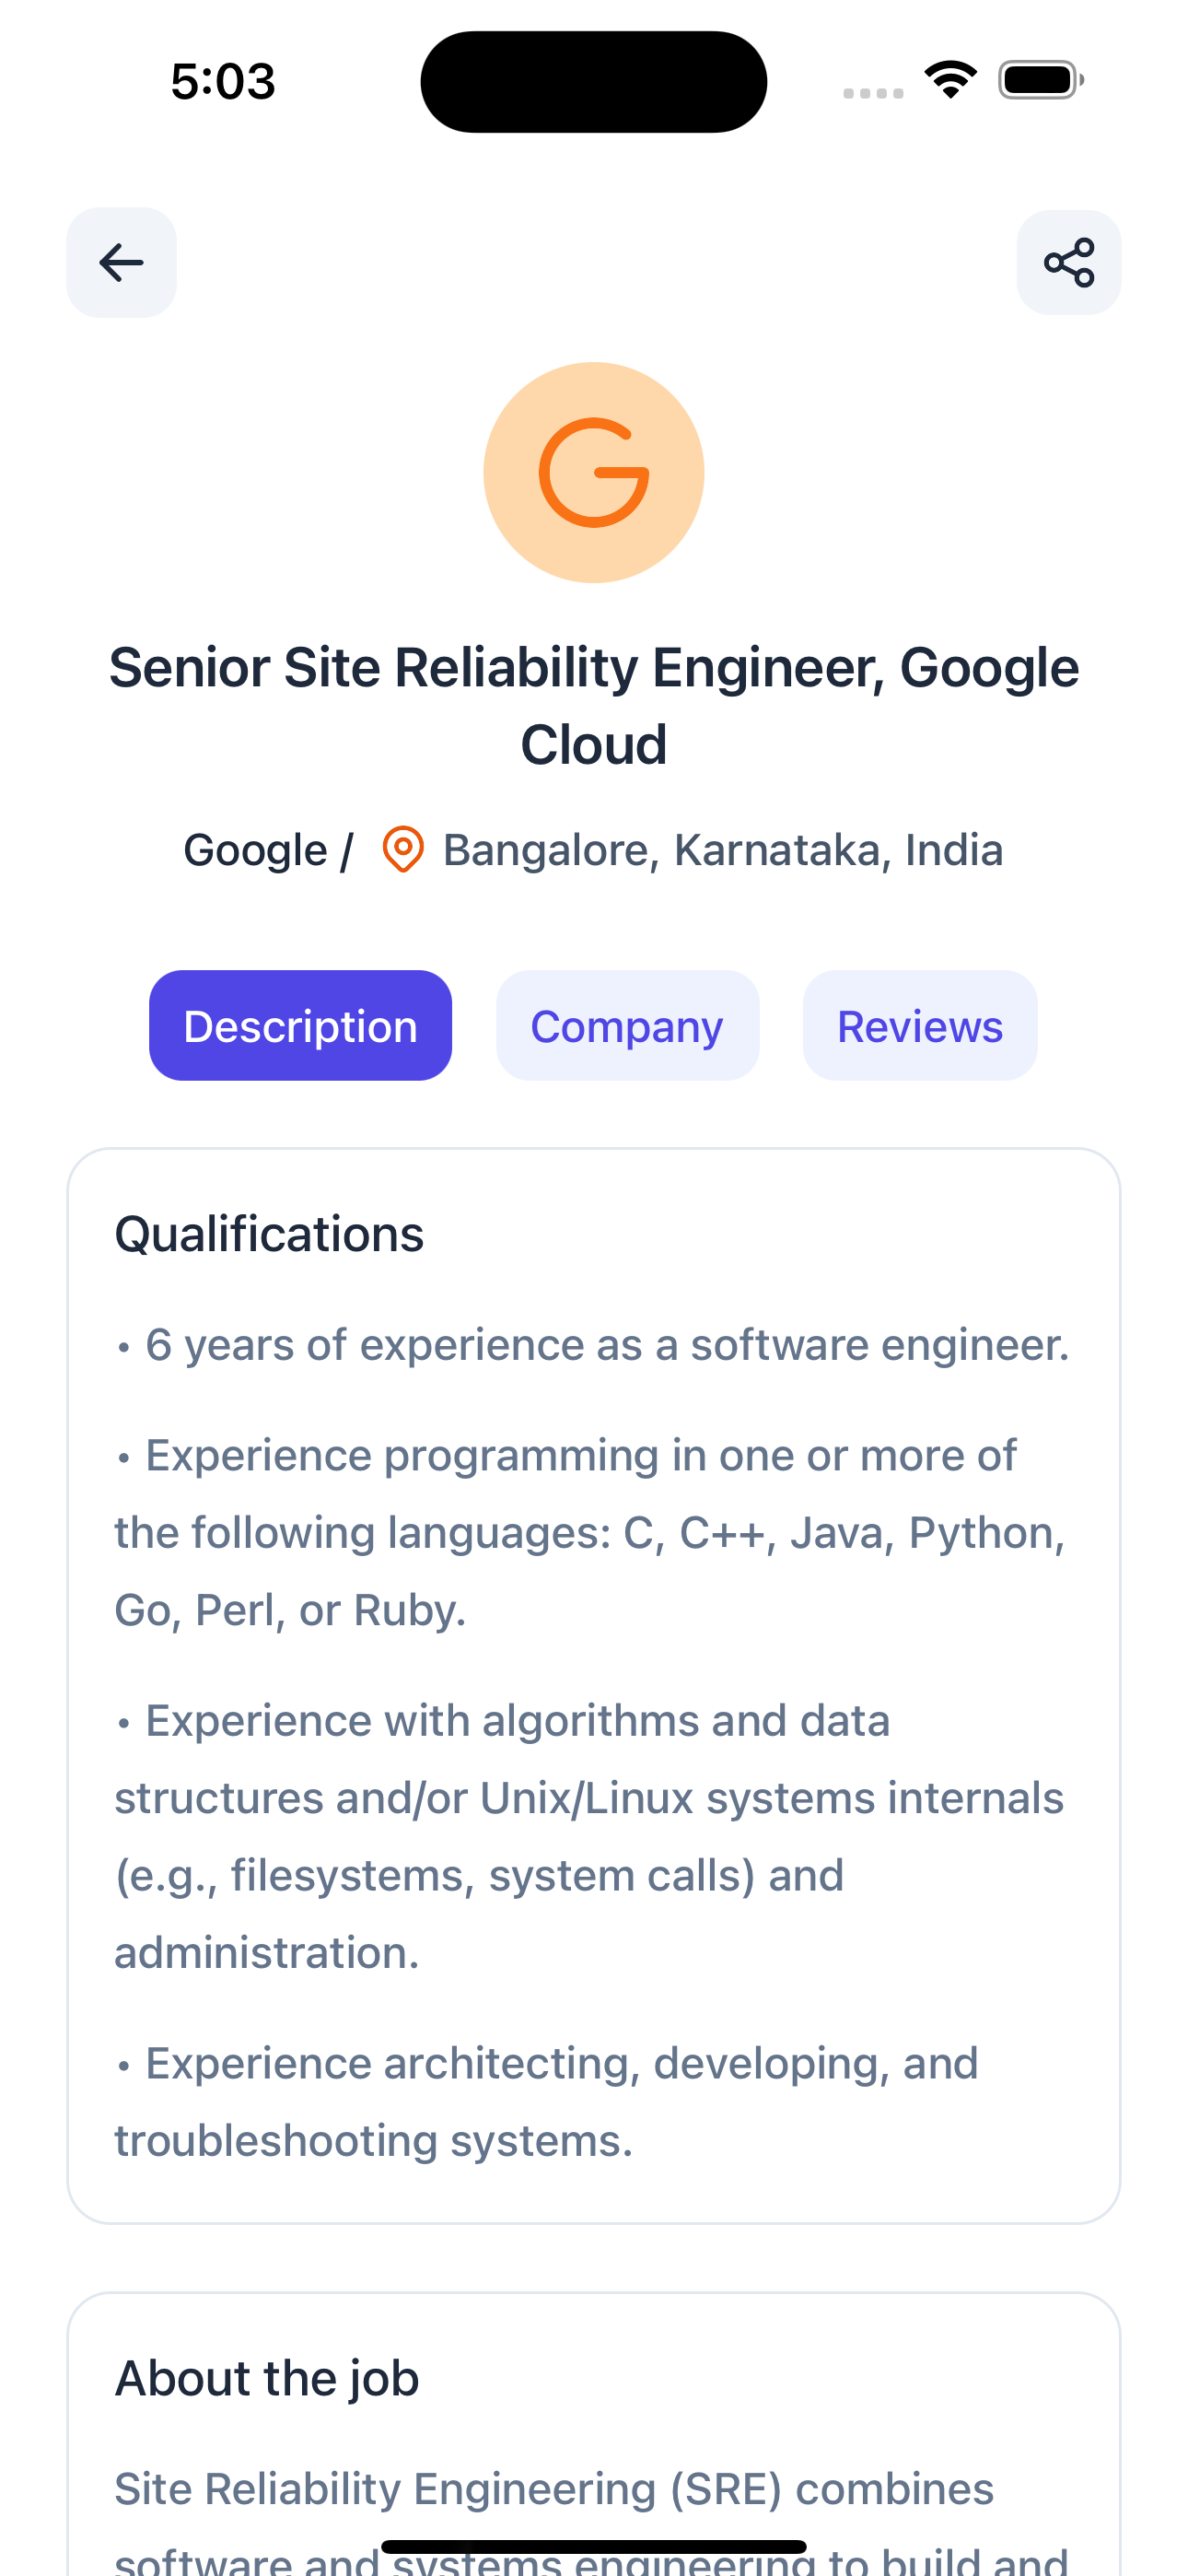Tap the Qualifications heading
The width and height of the screenshot is (1188, 2576).
tap(269, 1234)
